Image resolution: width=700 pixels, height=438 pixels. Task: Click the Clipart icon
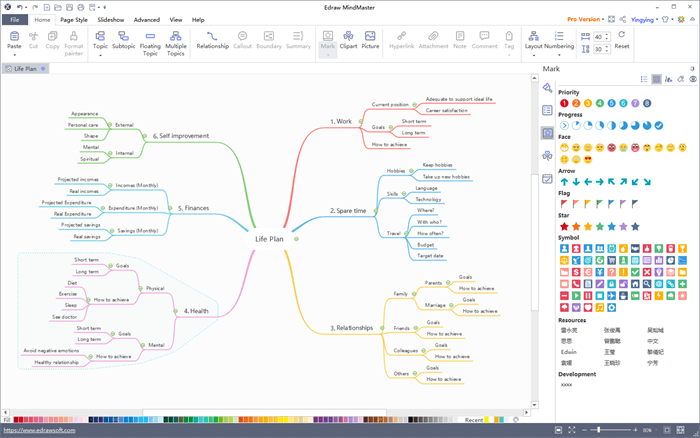click(348, 39)
